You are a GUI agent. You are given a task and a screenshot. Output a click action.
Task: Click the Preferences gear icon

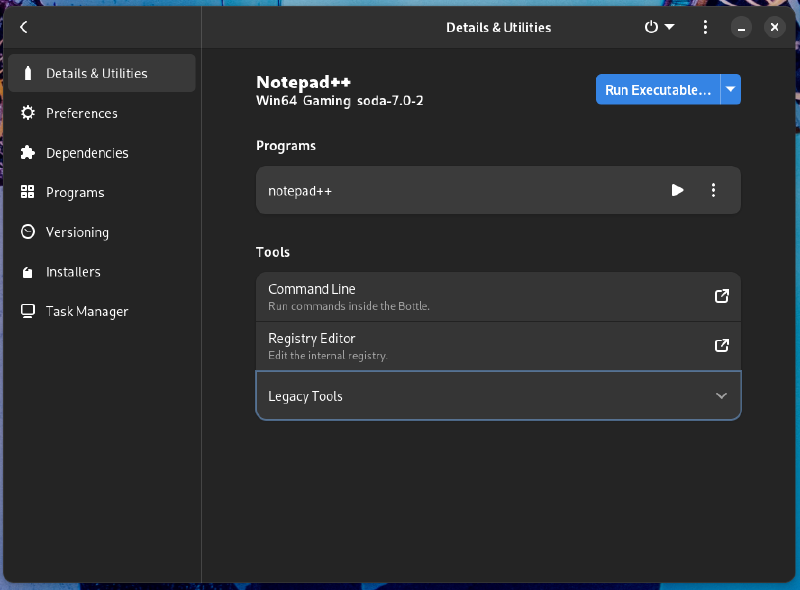tap(28, 113)
